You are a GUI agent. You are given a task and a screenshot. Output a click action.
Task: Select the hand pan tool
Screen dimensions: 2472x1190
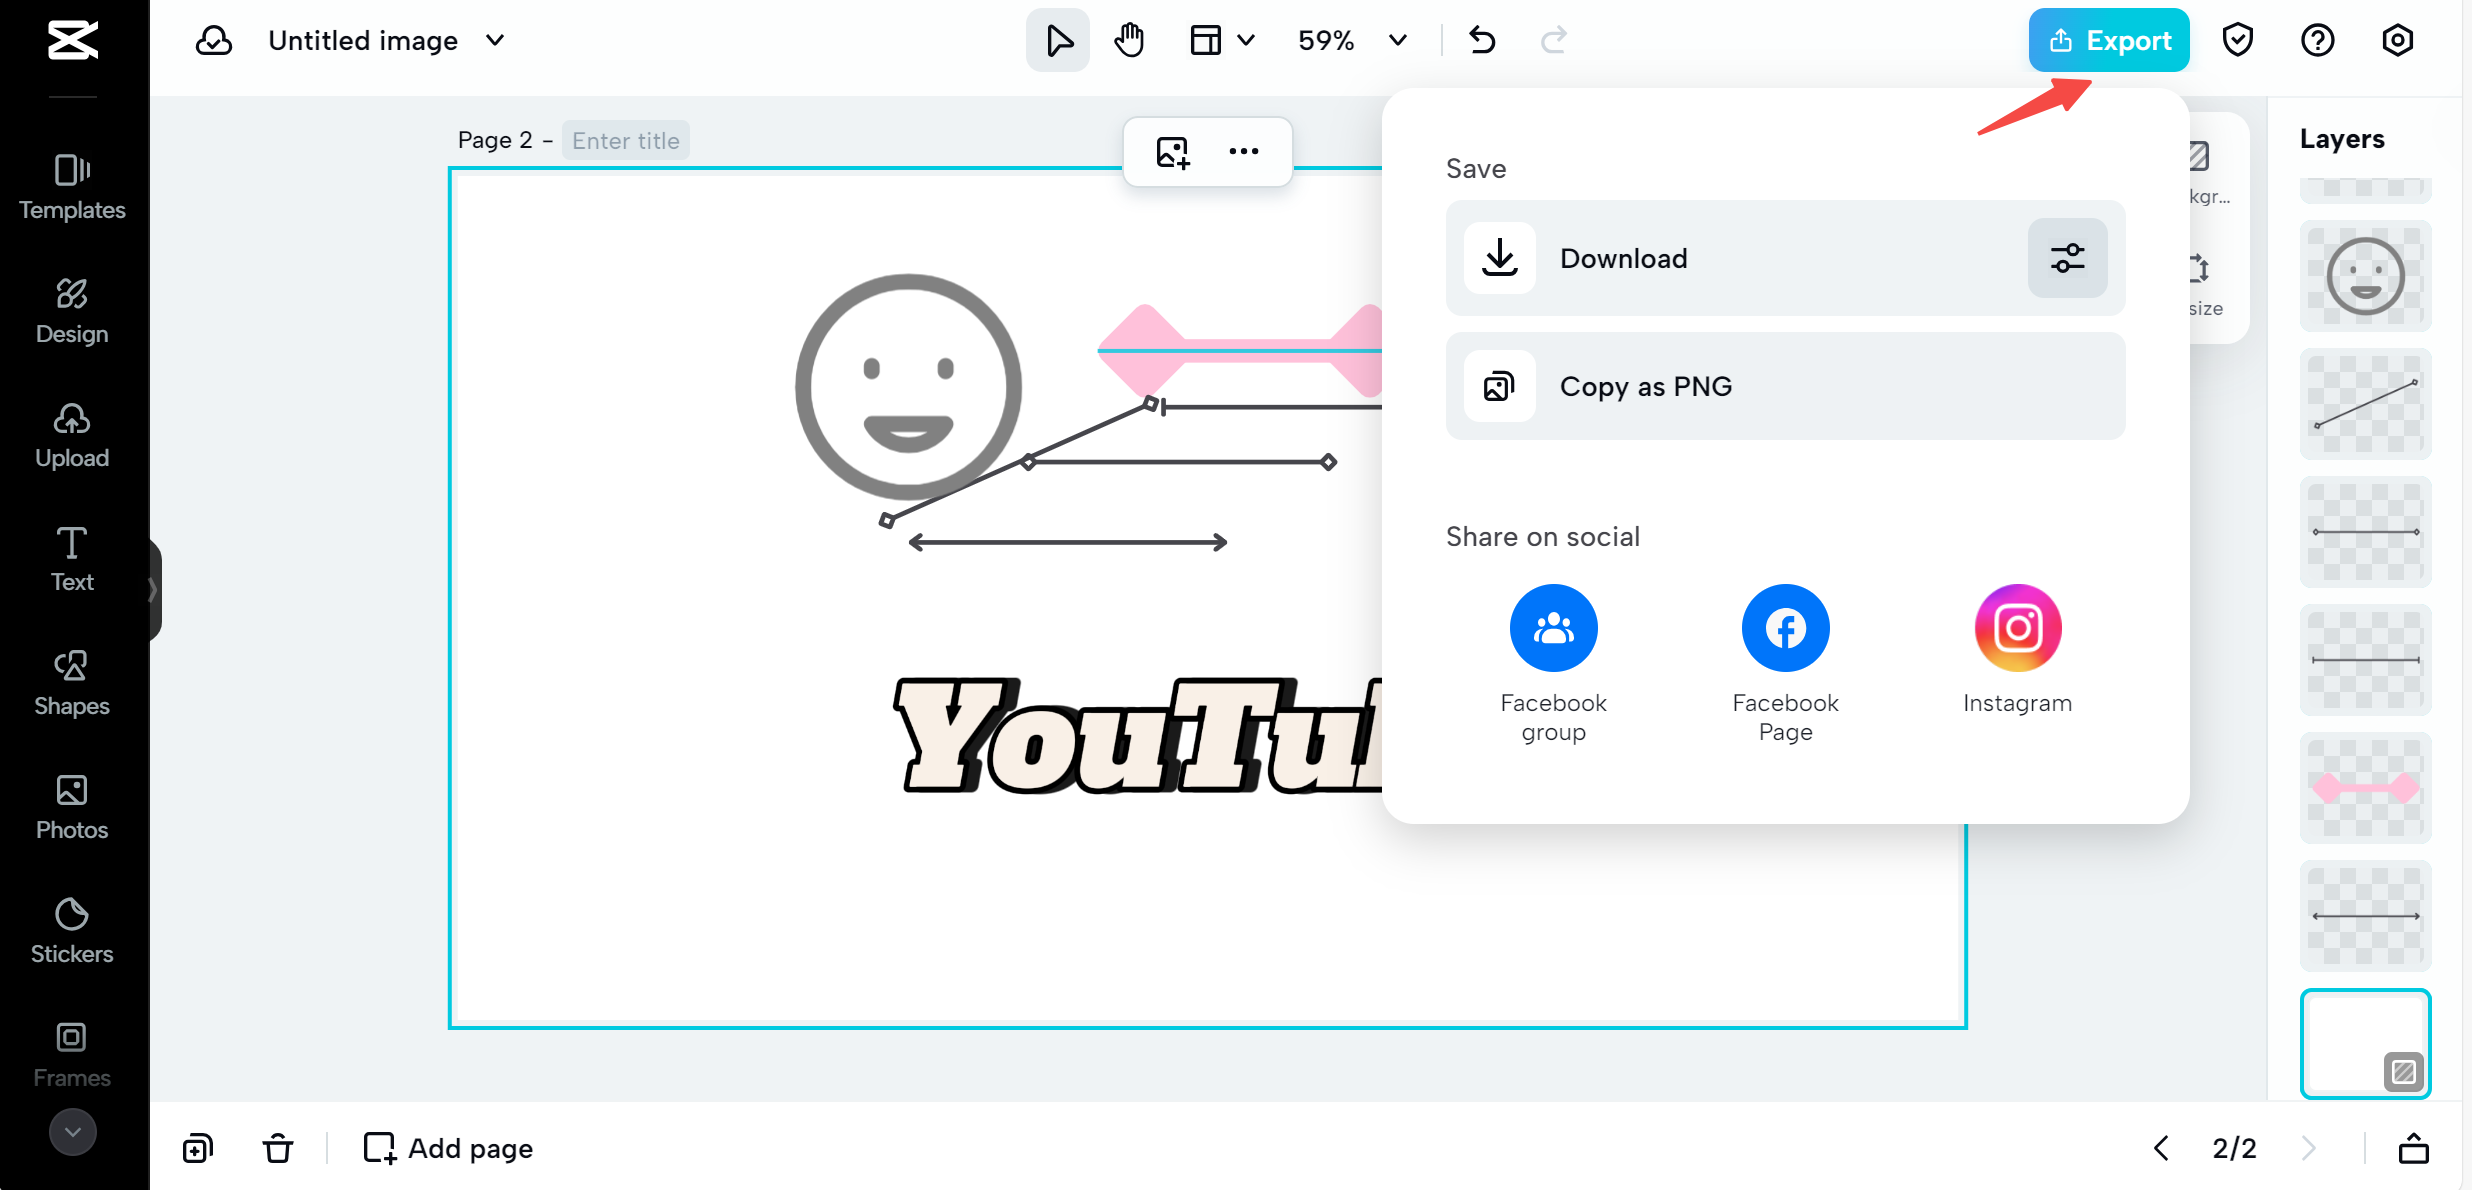1129,41
